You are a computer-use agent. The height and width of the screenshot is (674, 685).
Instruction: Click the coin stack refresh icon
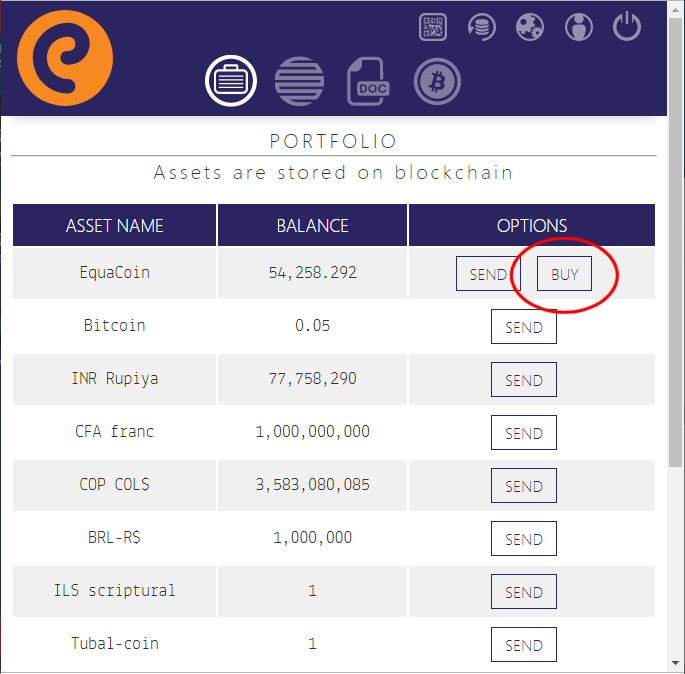click(x=482, y=27)
